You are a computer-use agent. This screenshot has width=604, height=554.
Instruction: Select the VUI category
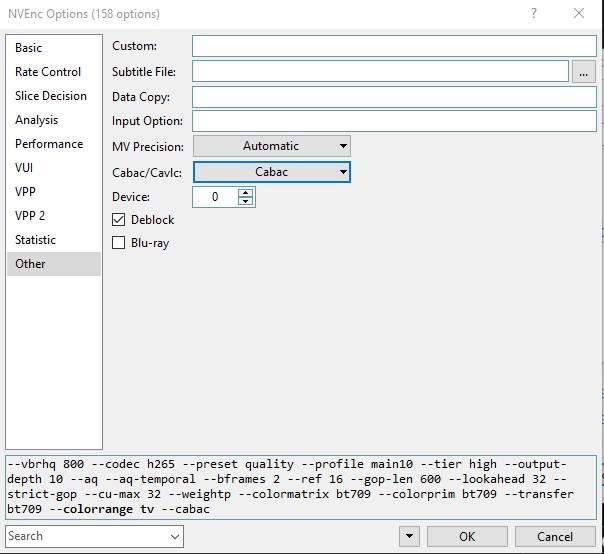[x=54, y=168]
